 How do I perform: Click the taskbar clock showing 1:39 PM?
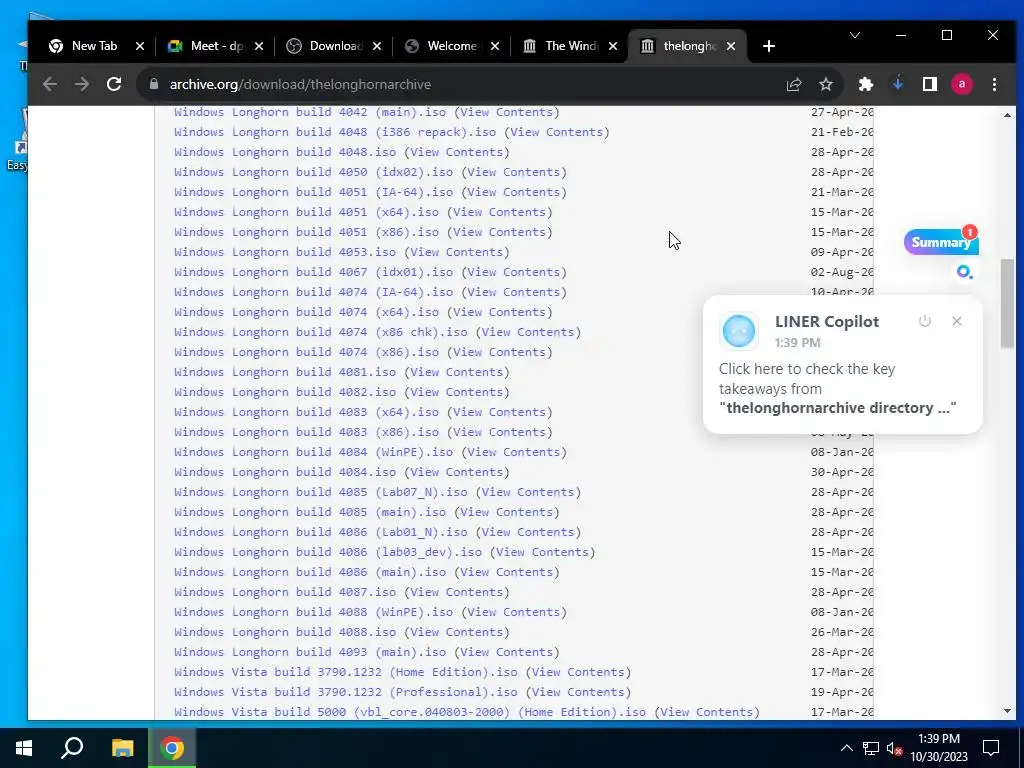pos(938,748)
